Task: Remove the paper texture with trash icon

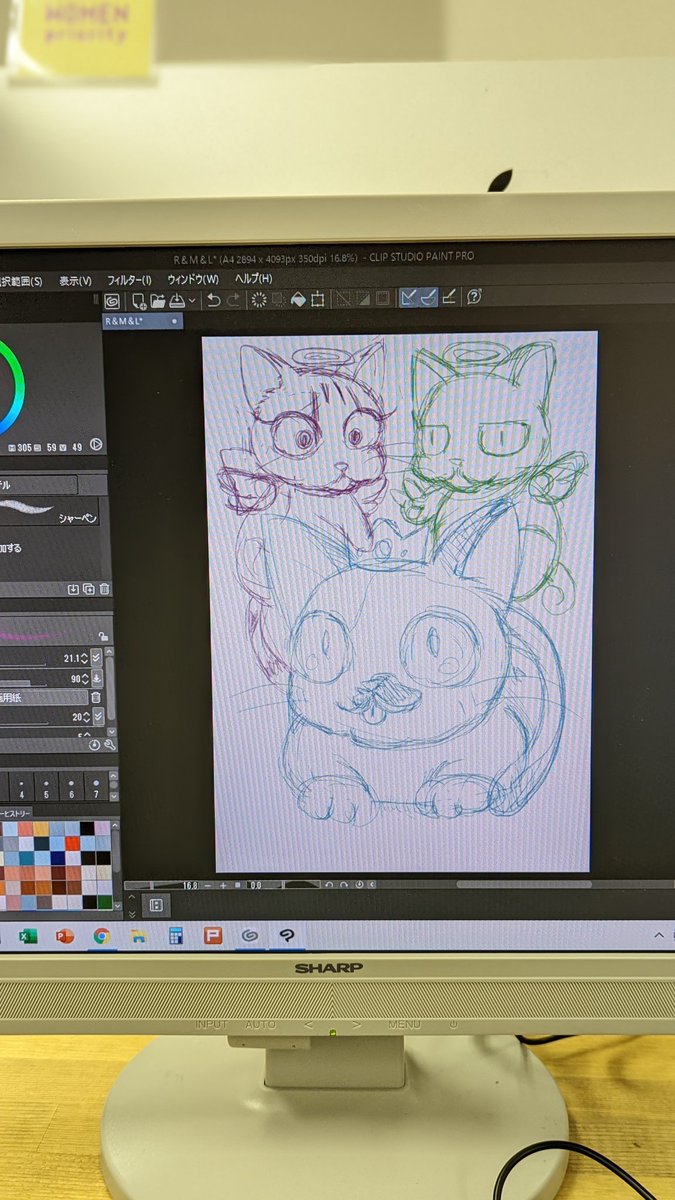Action: click(x=96, y=697)
